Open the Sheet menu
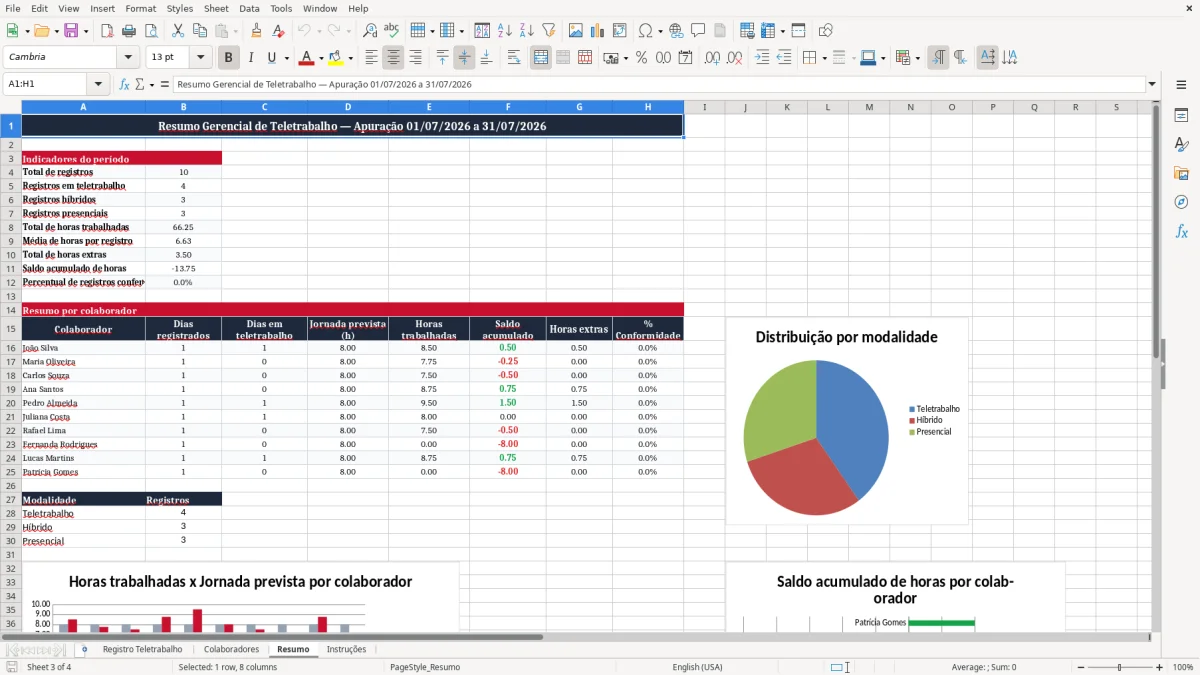This screenshot has height=675, width=1200. click(x=216, y=8)
